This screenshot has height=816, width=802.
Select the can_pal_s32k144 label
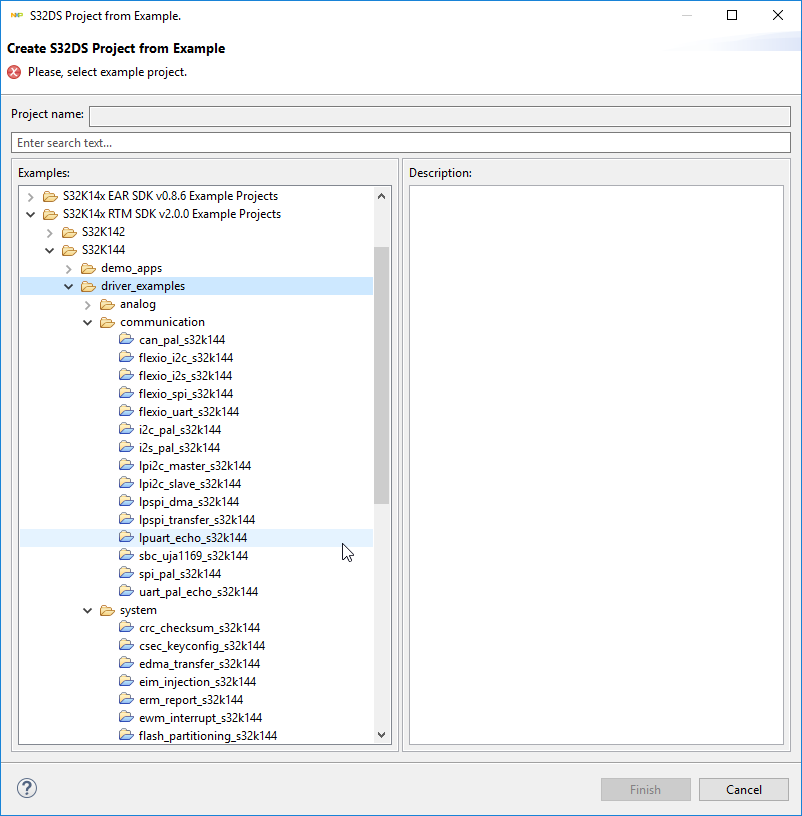coord(182,340)
